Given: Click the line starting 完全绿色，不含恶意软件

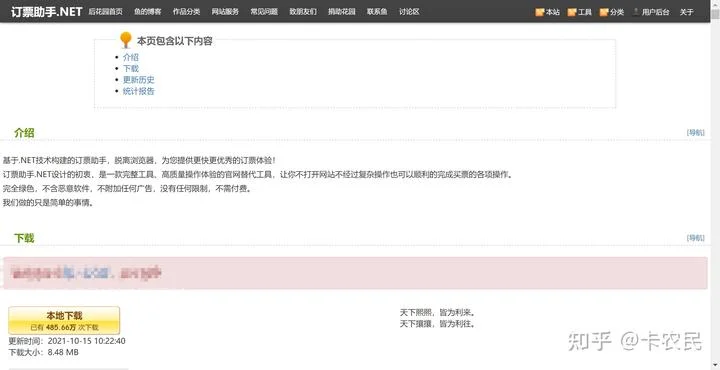Looking at the screenshot, I should 128,189.
